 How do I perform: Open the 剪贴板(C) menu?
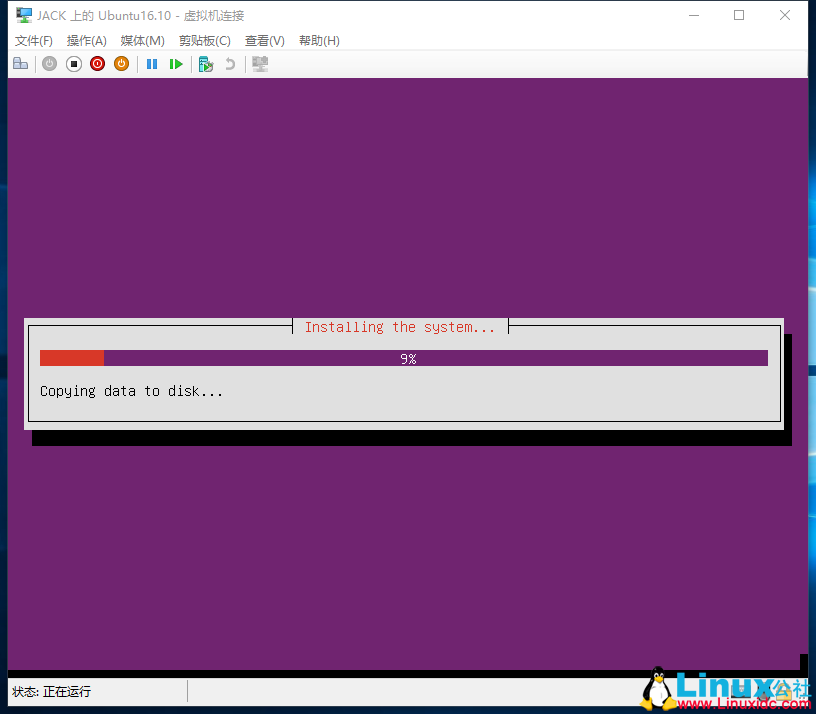pos(204,40)
